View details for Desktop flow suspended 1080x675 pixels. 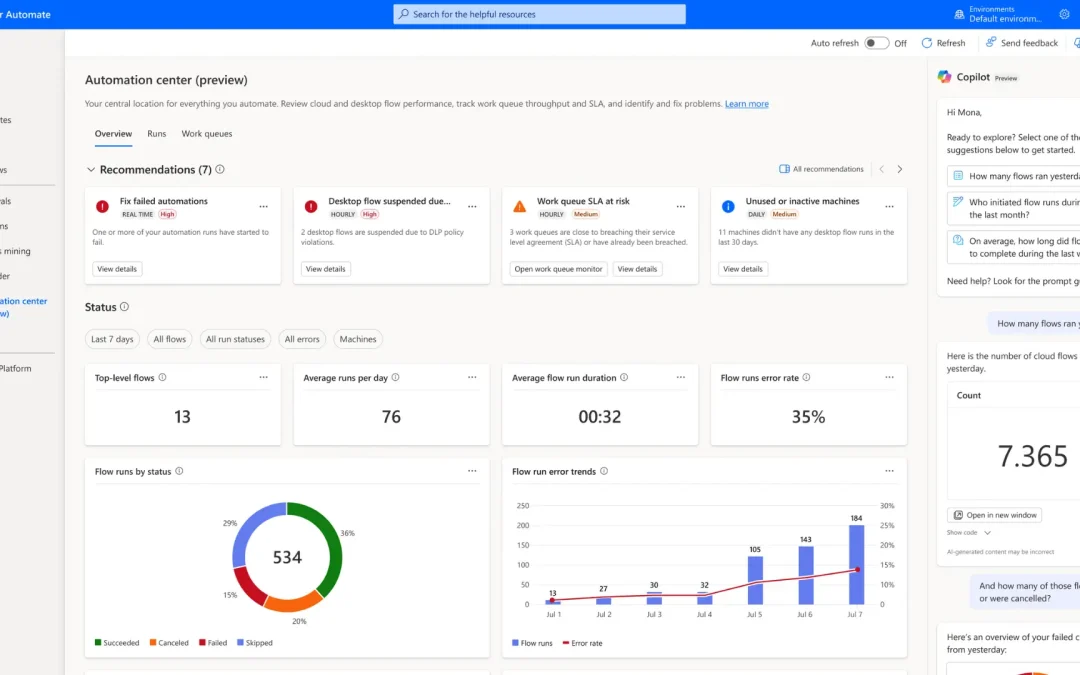click(326, 269)
